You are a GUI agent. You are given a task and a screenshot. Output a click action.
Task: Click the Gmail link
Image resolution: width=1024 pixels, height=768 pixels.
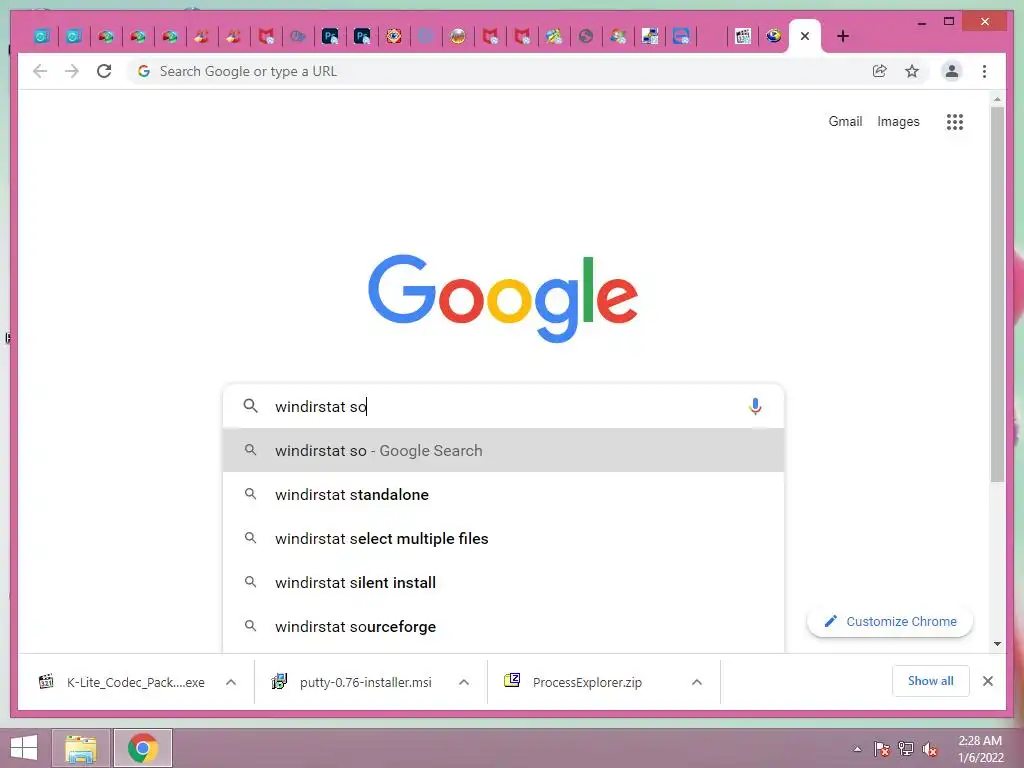point(845,121)
